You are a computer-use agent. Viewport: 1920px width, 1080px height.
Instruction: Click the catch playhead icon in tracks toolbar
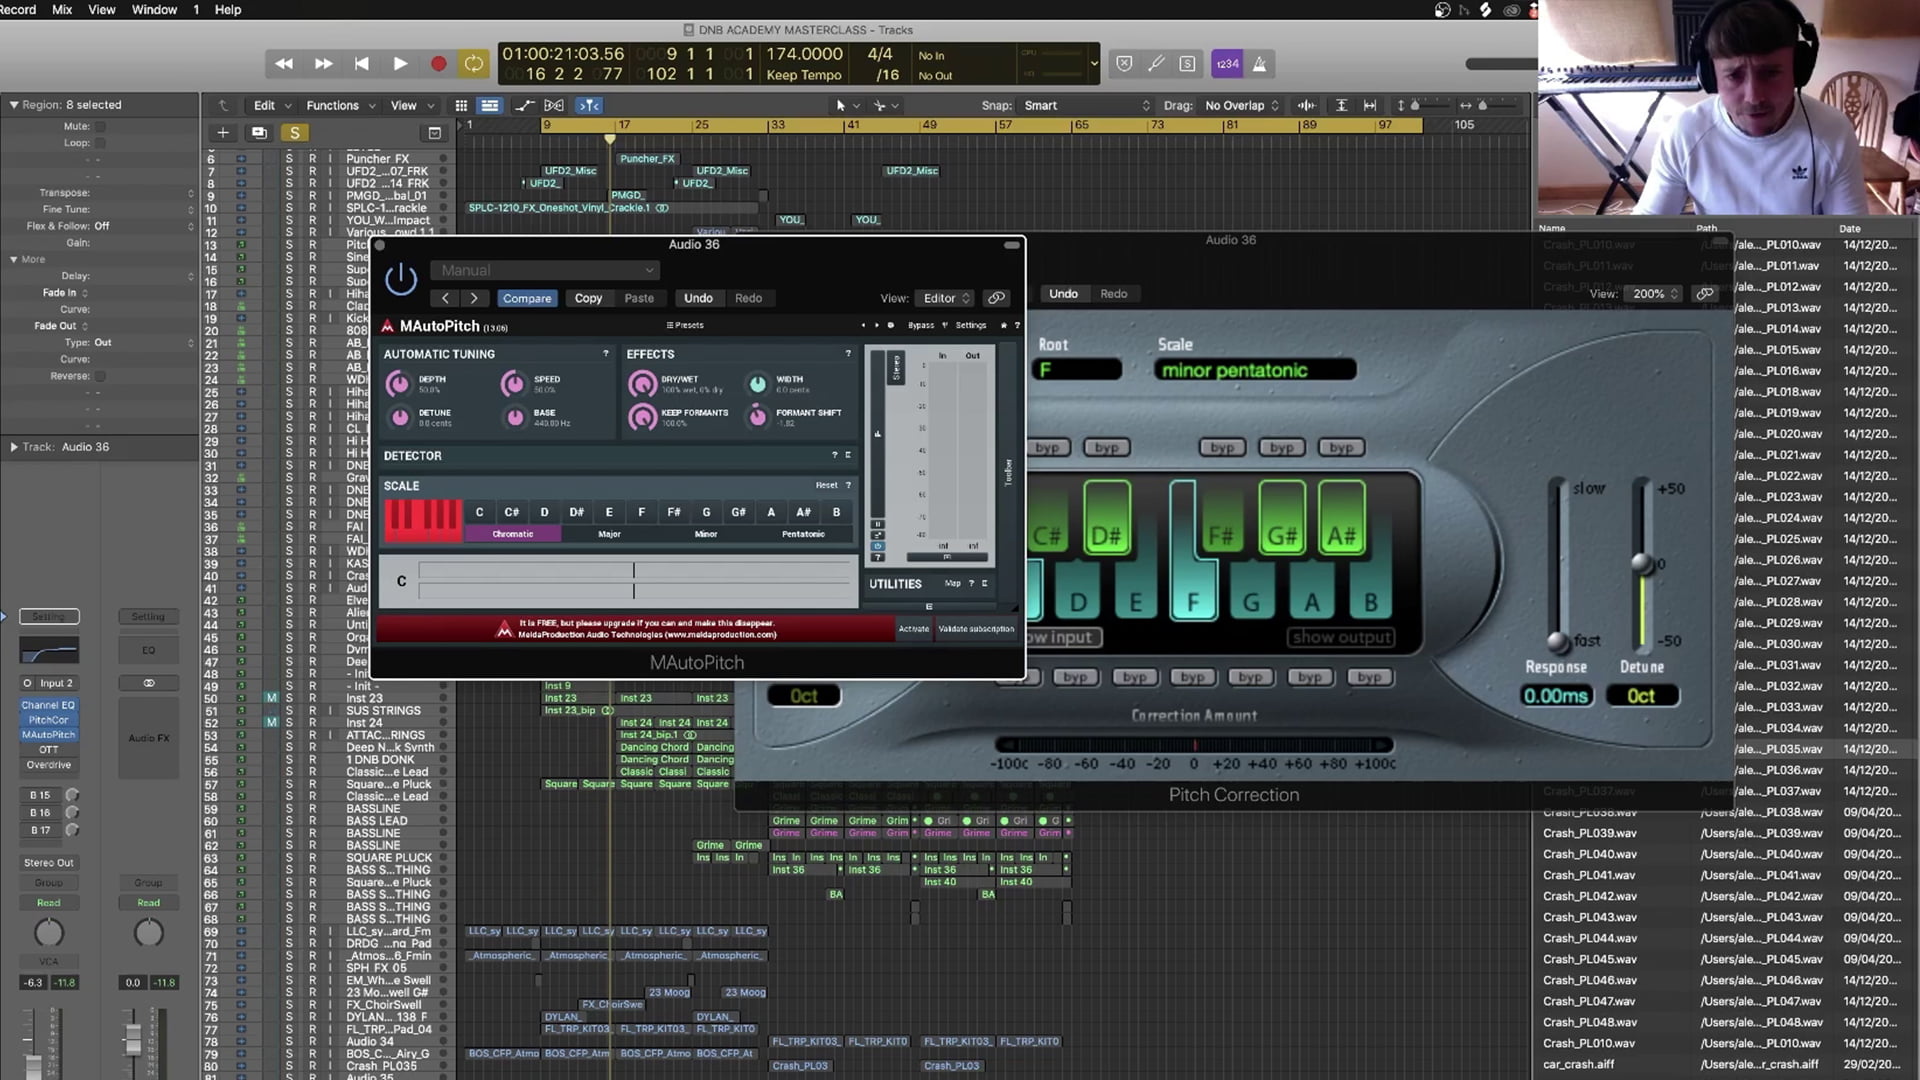(590, 105)
